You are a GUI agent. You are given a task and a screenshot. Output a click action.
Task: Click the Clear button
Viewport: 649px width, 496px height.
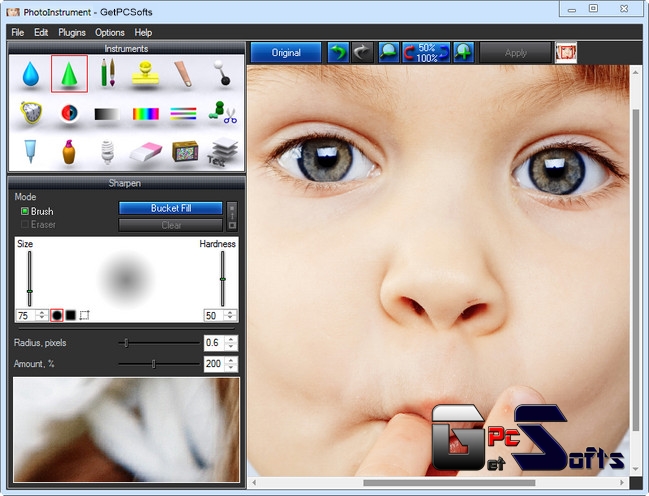(171, 225)
